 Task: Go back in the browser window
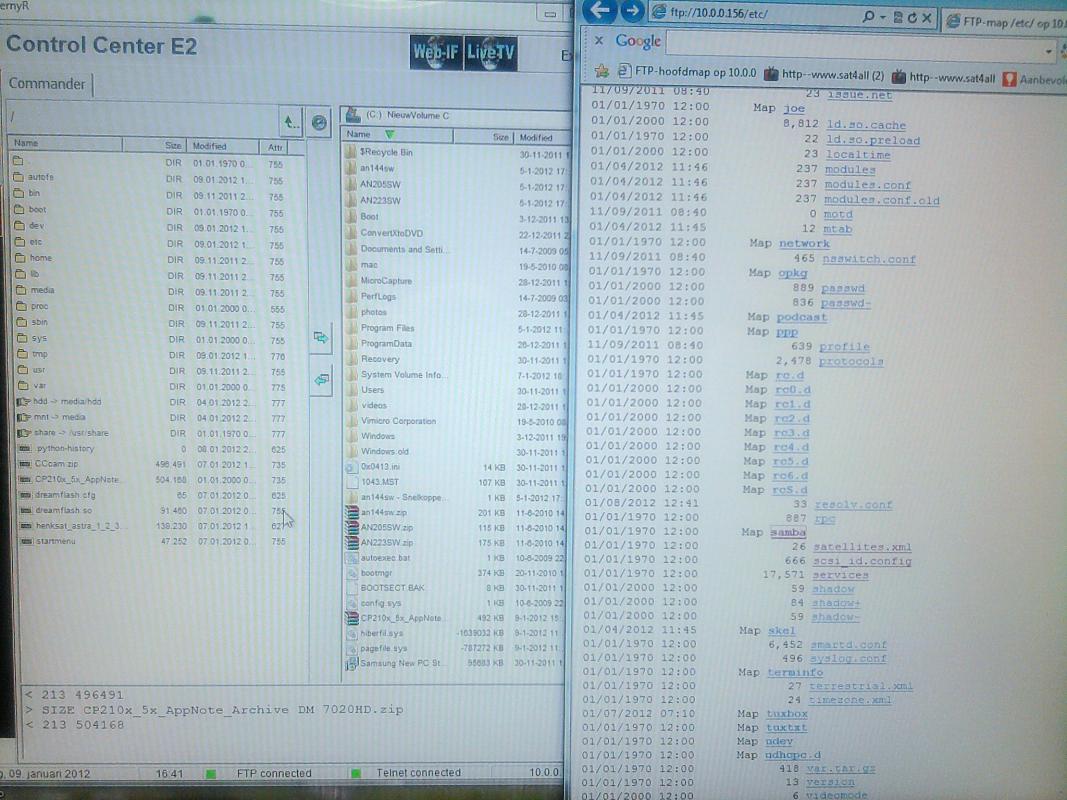coord(600,10)
